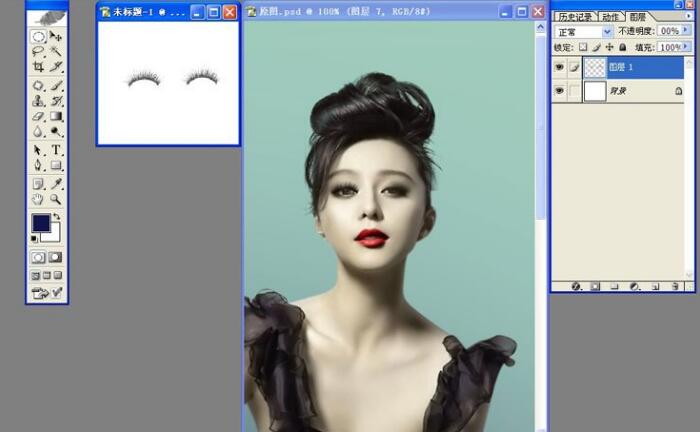This screenshot has height=432, width=700.
Task: Switch to the 动作 tab
Action: (609, 17)
